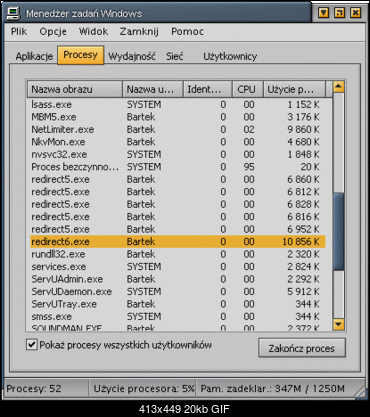Screen dimensions: 370x417
Task: Select the Proces bezczynno... row
Action: tap(177, 167)
